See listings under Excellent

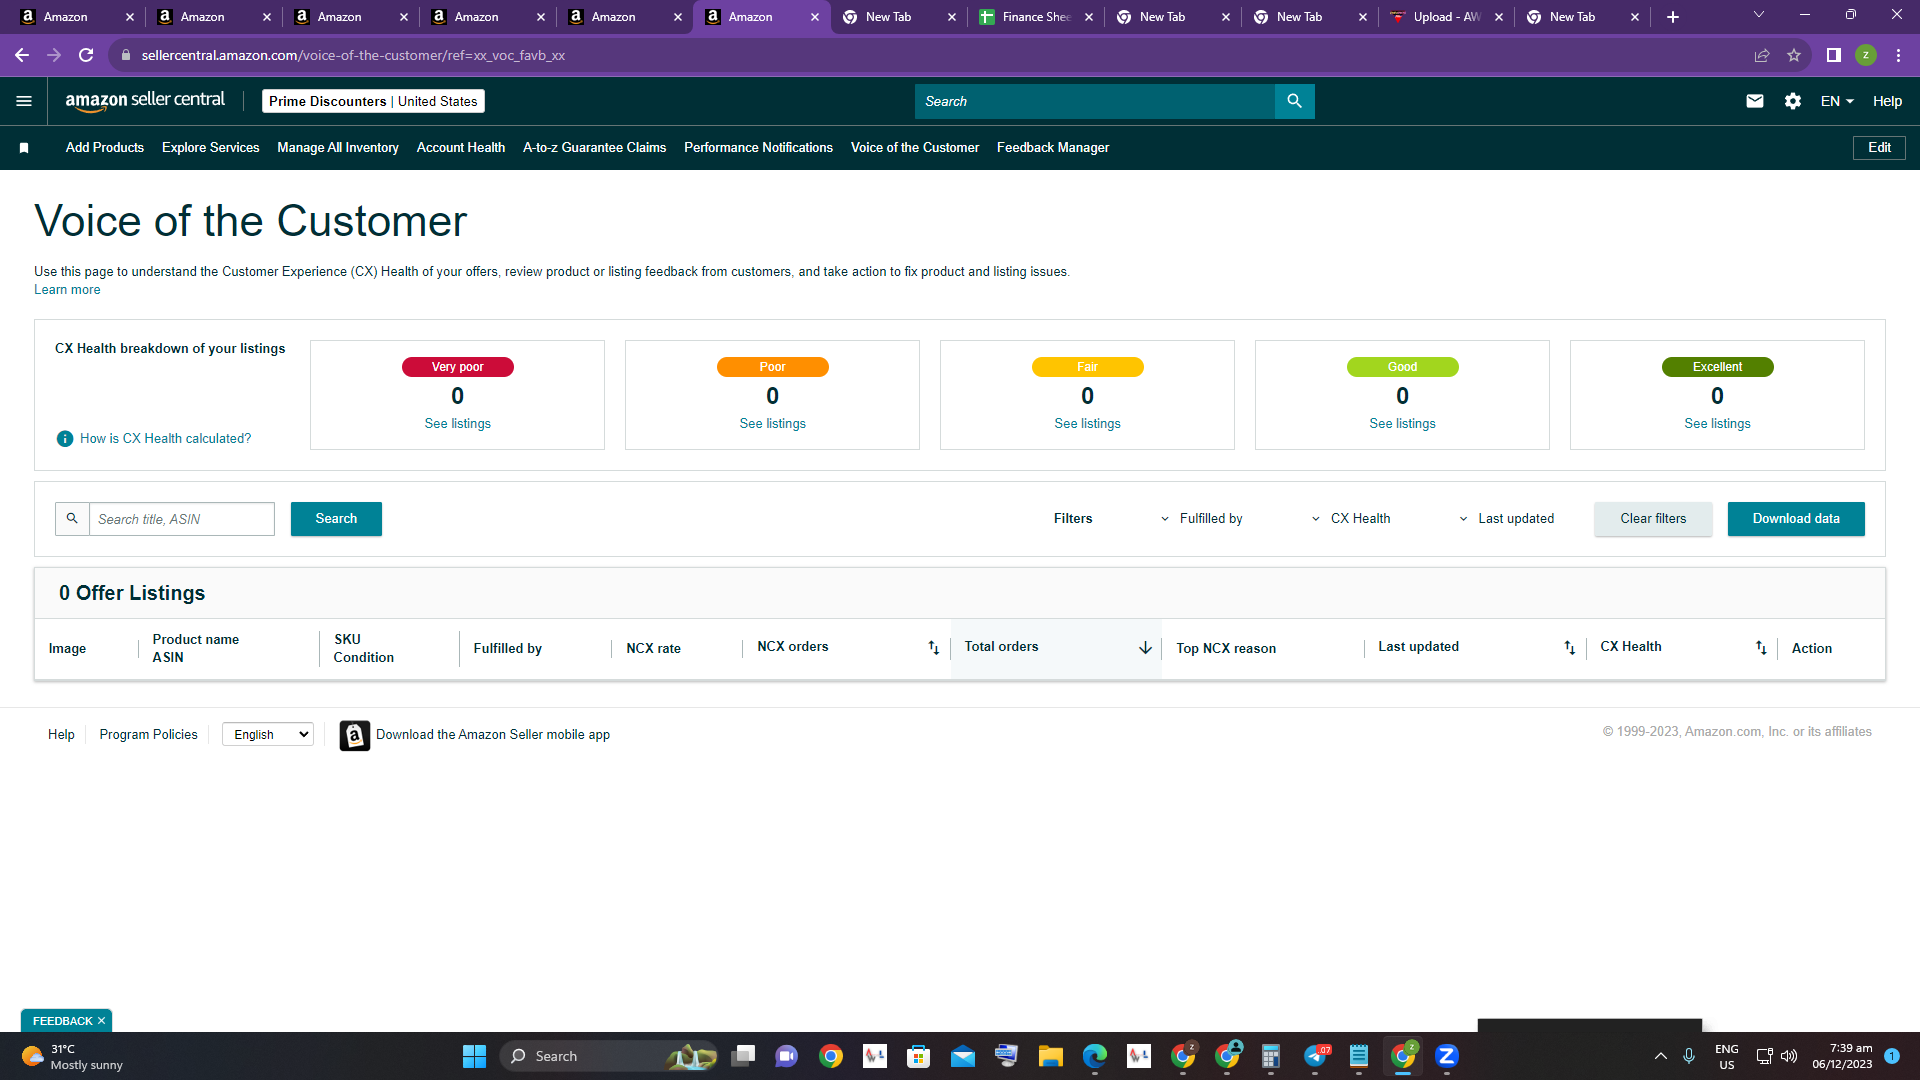click(x=1717, y=424)
